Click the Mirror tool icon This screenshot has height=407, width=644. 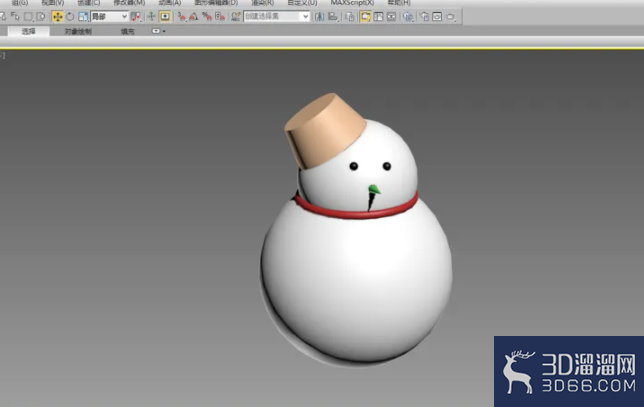click(x=319, y=16)
